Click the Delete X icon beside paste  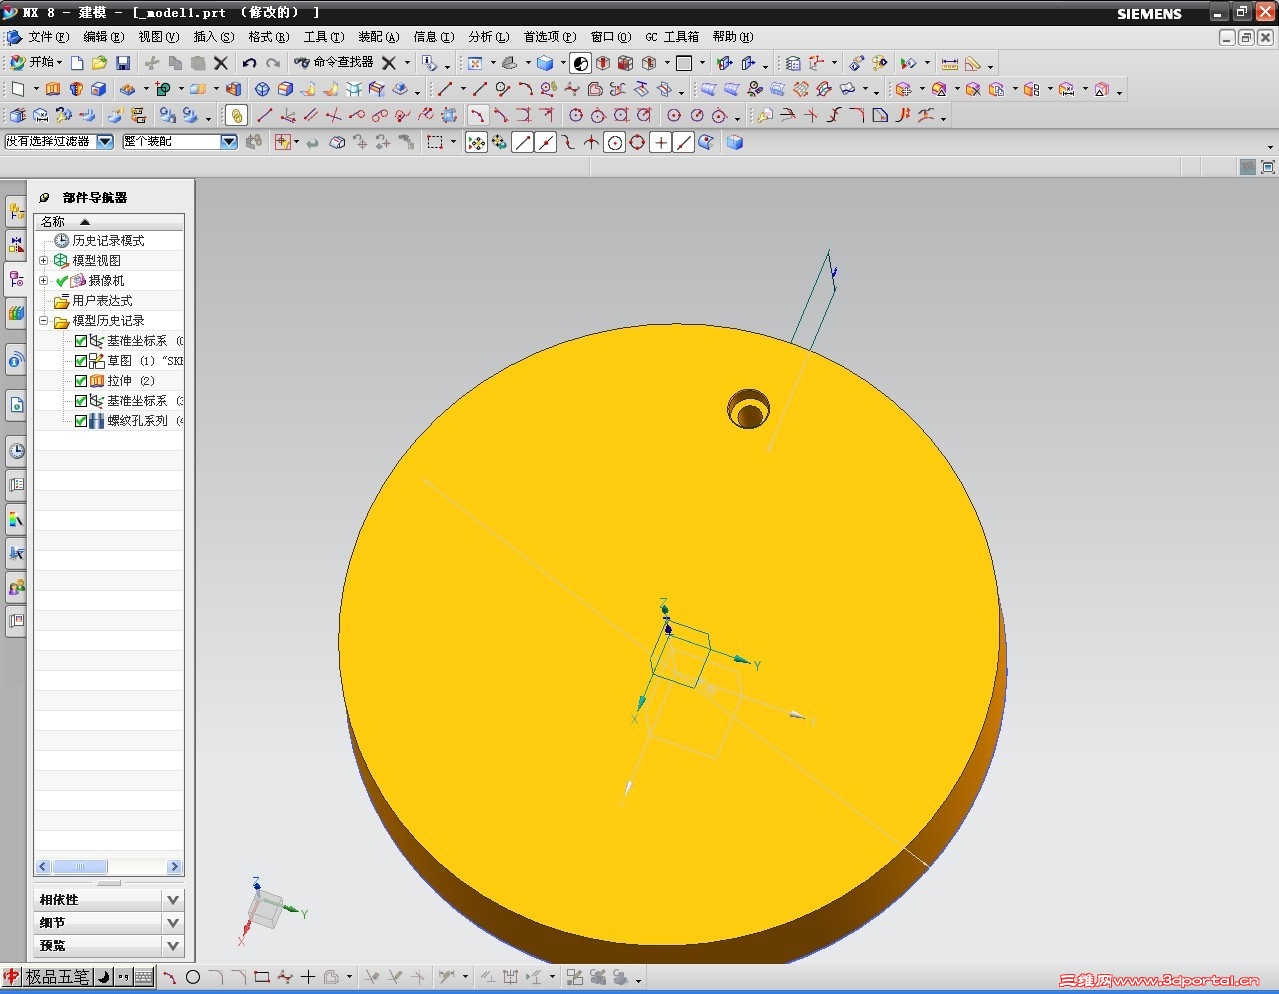tap(221, 62)
